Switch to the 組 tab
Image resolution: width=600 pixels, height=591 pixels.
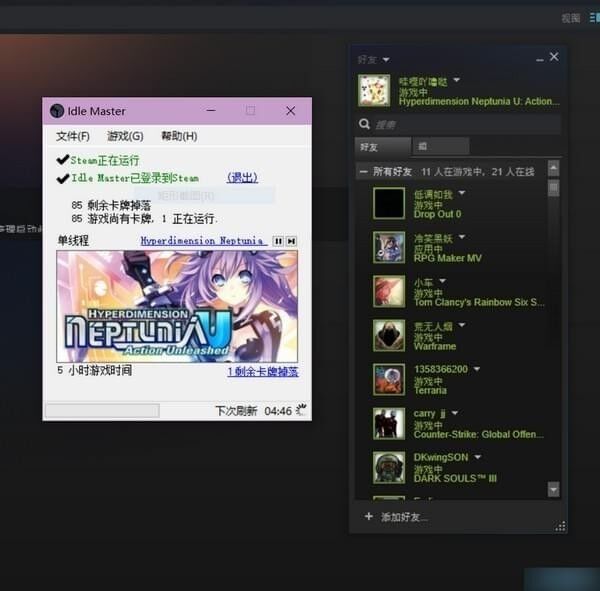pos(423,147)
